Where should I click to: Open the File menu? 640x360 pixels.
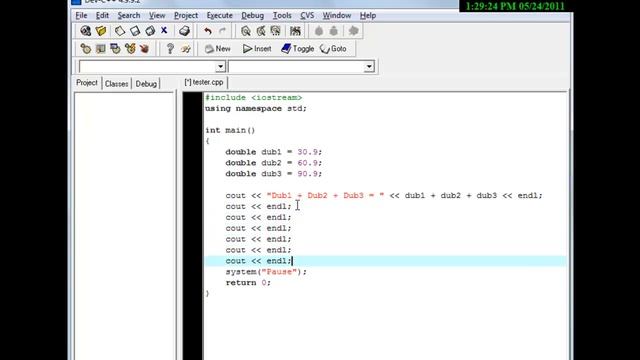[x=81, y=16]
